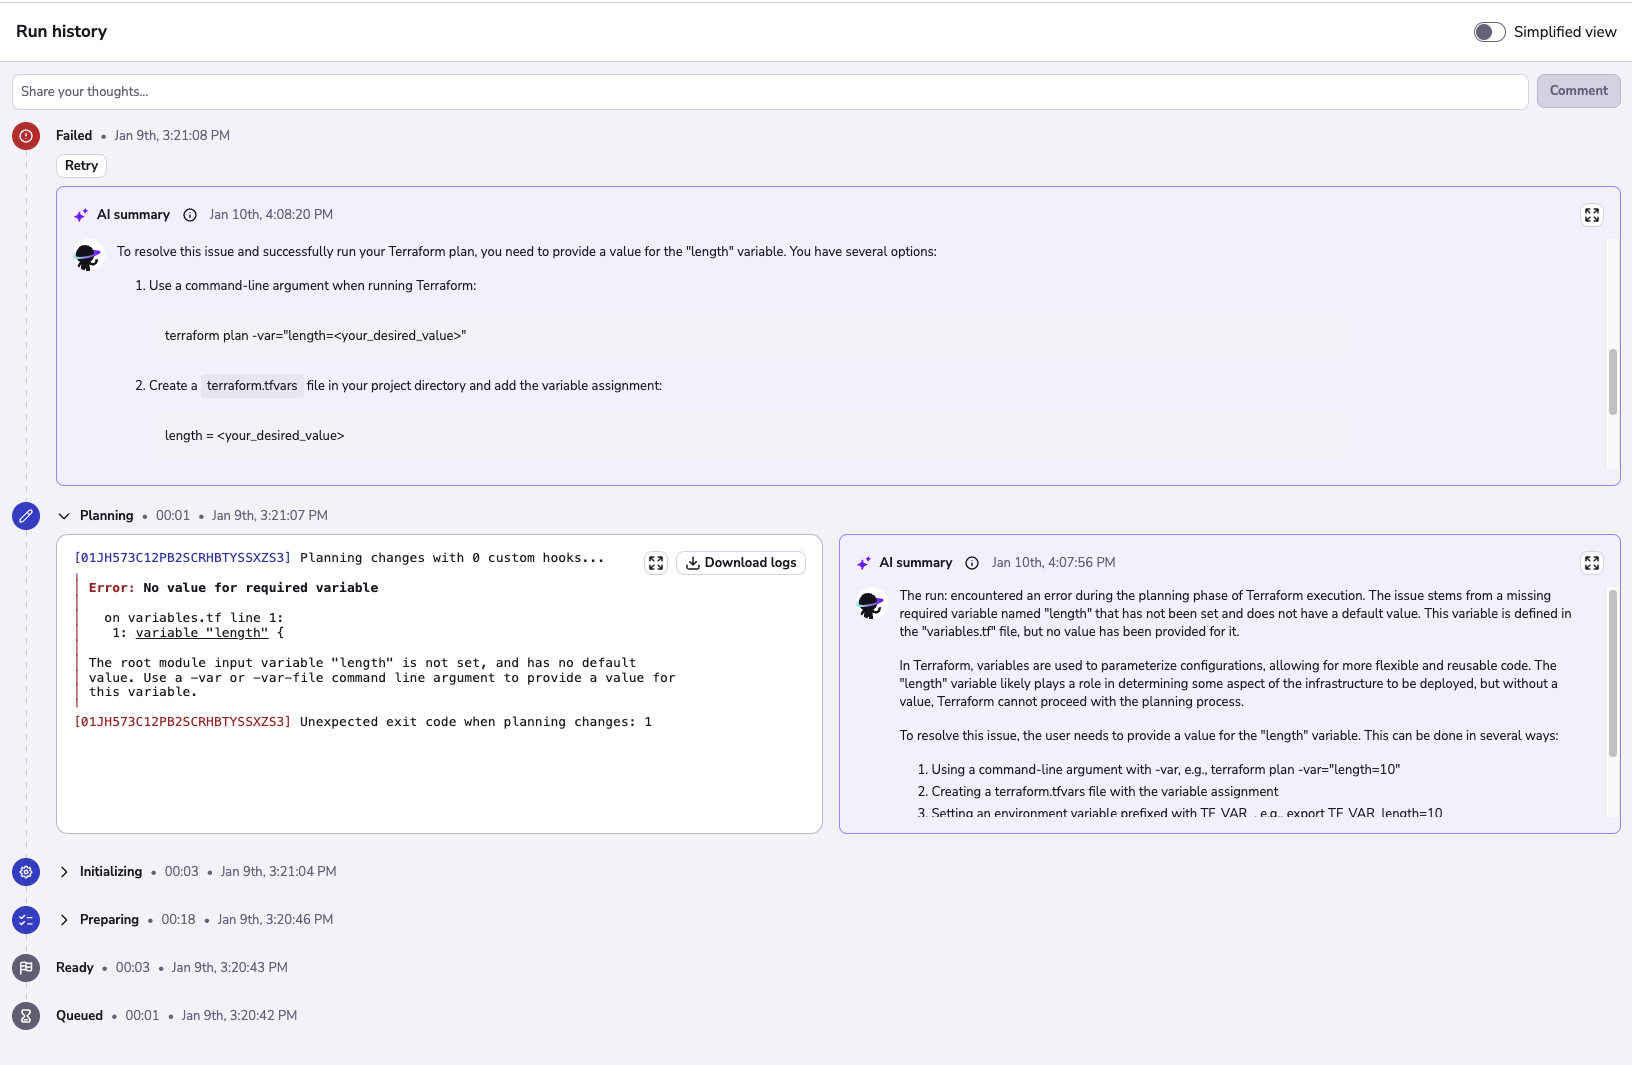The image size is (1632, 1065).
Task: Open the top AI summary in fullscreen
Action: [x=1592, y=214]
